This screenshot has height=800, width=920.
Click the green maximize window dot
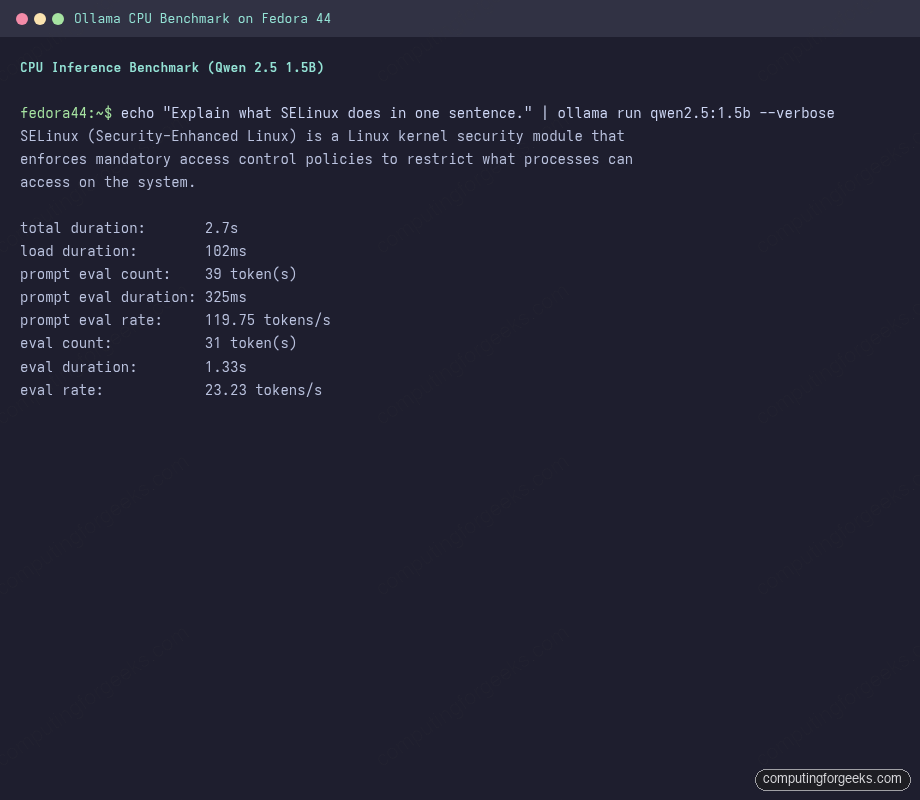[x=58, y=19]
